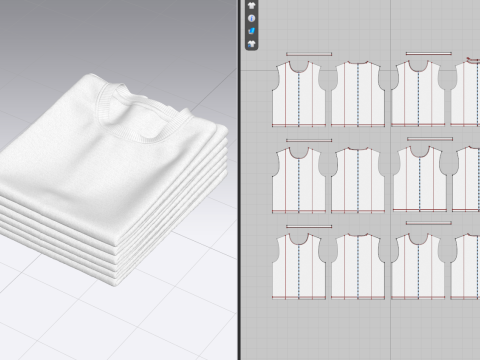Select the neckband strip above the middle-row second front pattern
This screenshot has width=480, height=360.
click(x=430, y=139)
